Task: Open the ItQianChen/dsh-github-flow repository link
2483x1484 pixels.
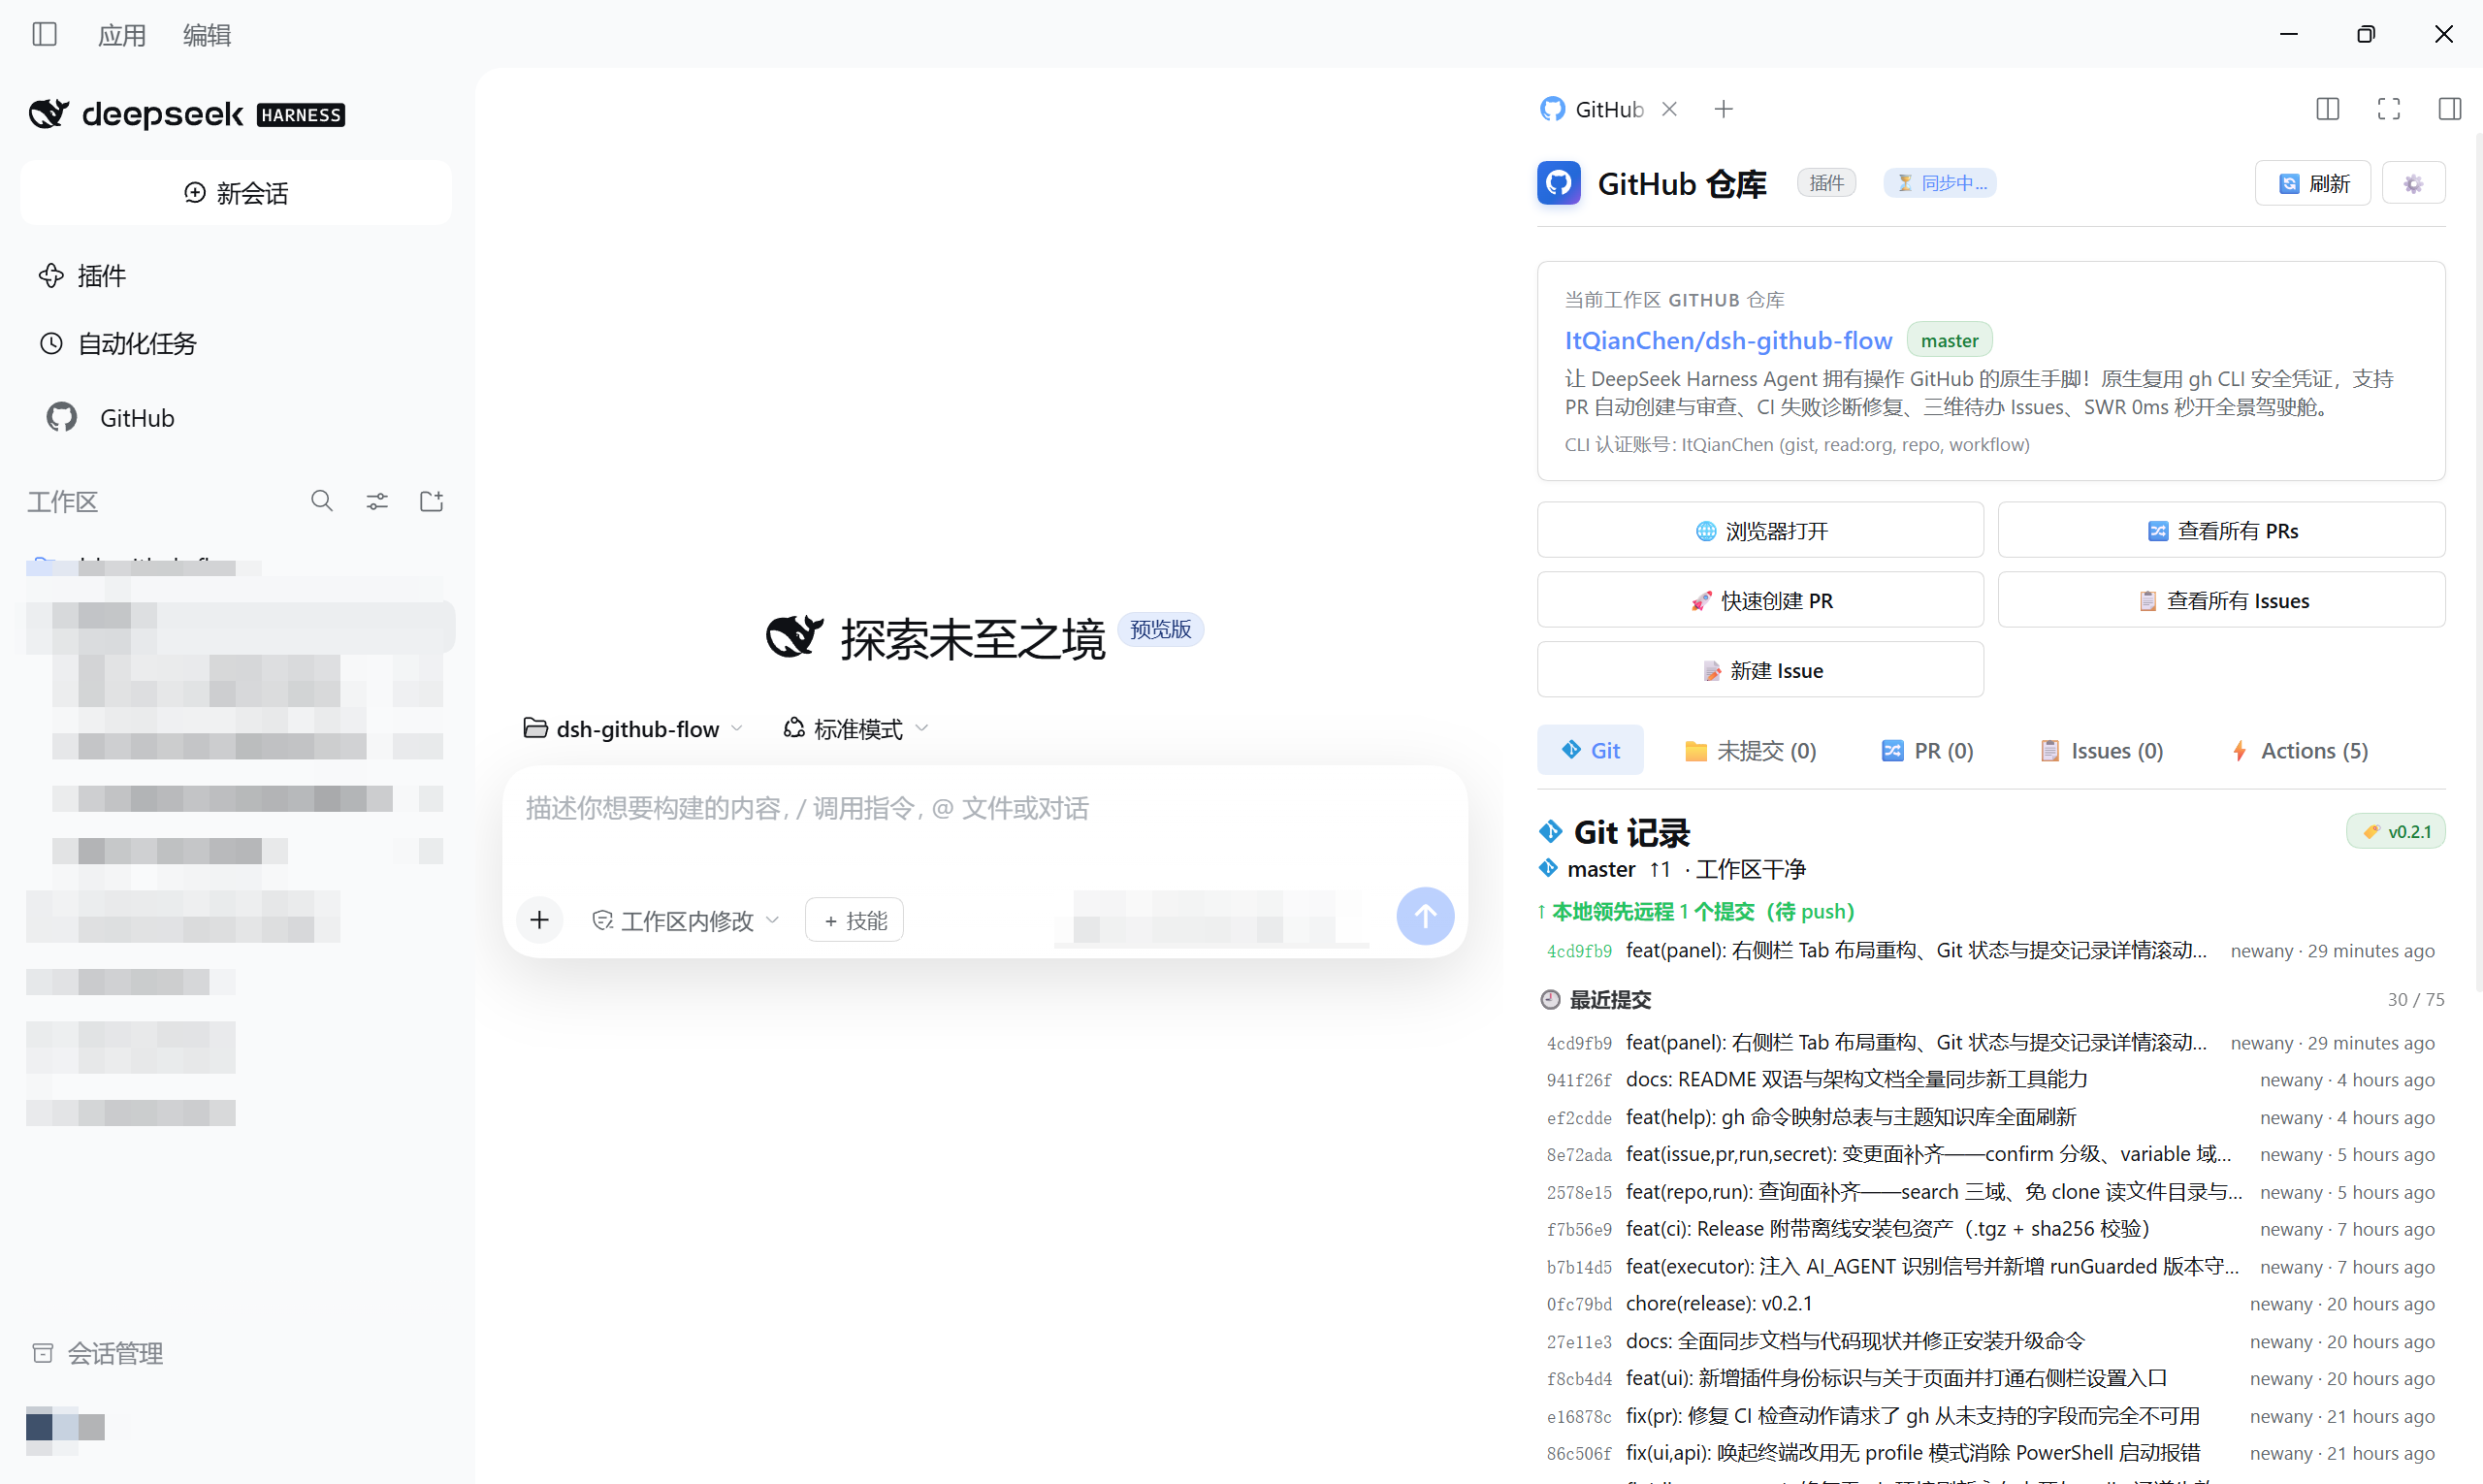Action: click(x=1728, y=340)
